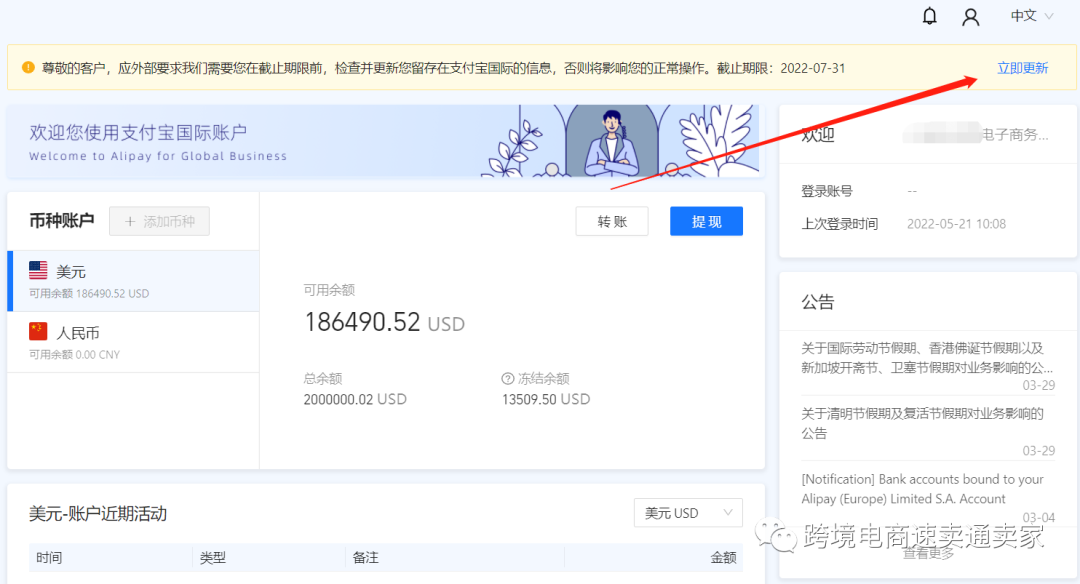The image size is (1080, 584).
Task: Click the 公告 announcements heading
Action: click(818, 302)
